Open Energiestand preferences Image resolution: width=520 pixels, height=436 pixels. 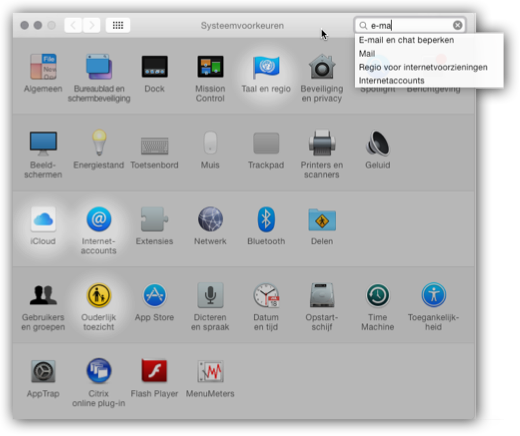click(99, 143)
